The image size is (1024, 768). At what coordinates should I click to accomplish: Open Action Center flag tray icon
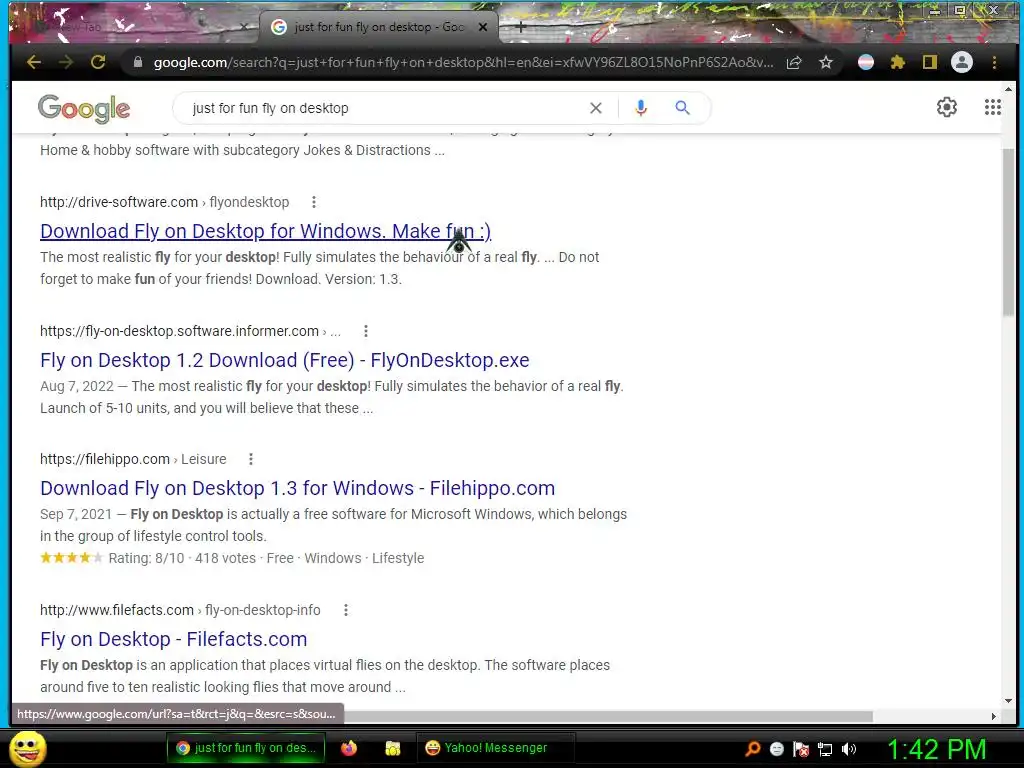801,749
